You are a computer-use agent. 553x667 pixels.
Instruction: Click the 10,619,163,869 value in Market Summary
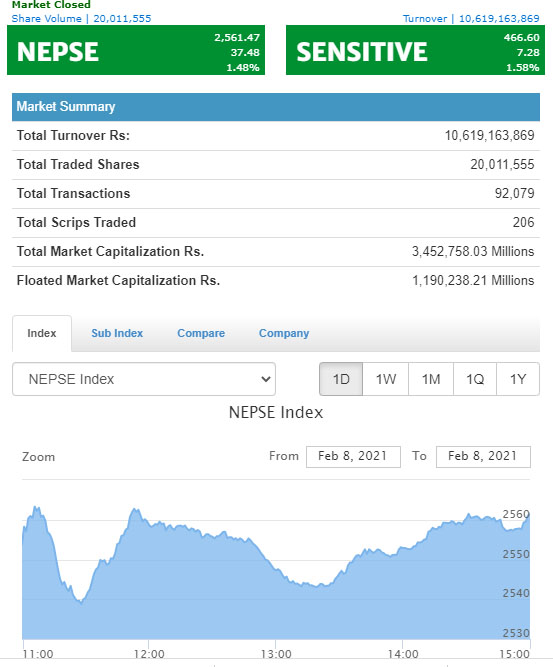(x=490, y=135)
